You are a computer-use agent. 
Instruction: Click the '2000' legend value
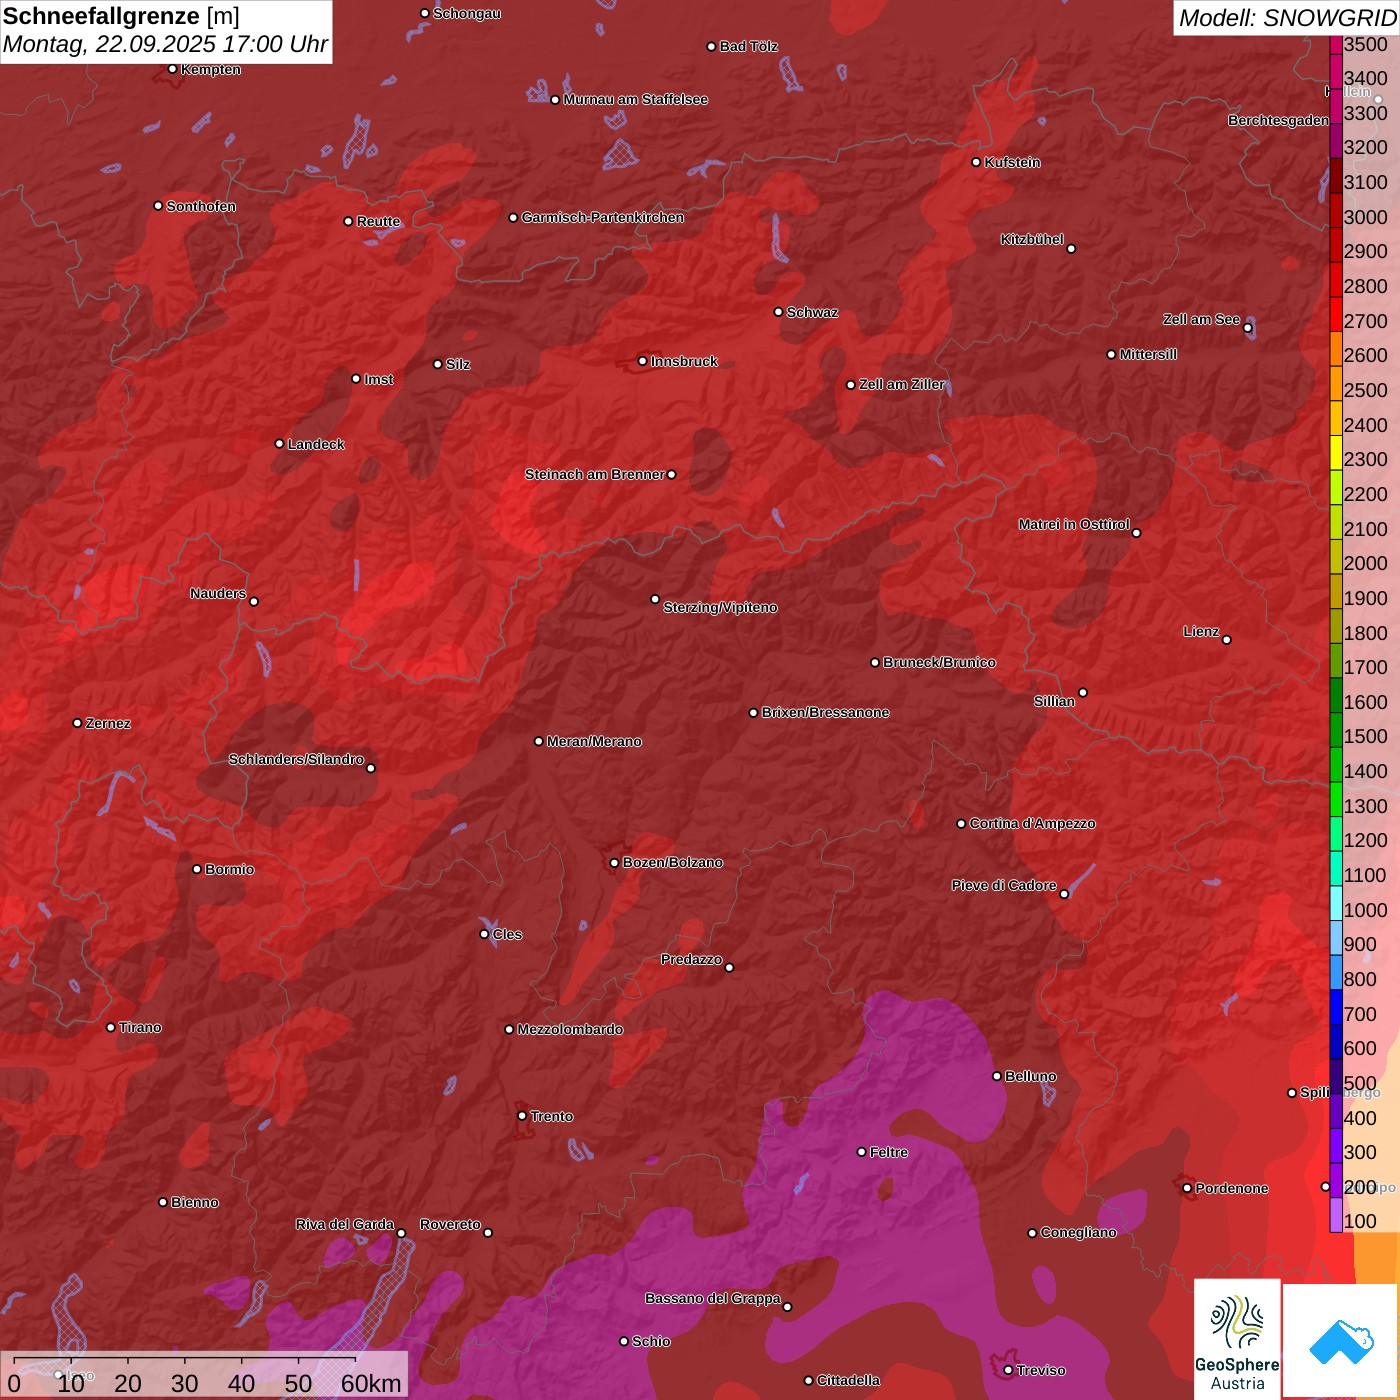pos(1366,563)
